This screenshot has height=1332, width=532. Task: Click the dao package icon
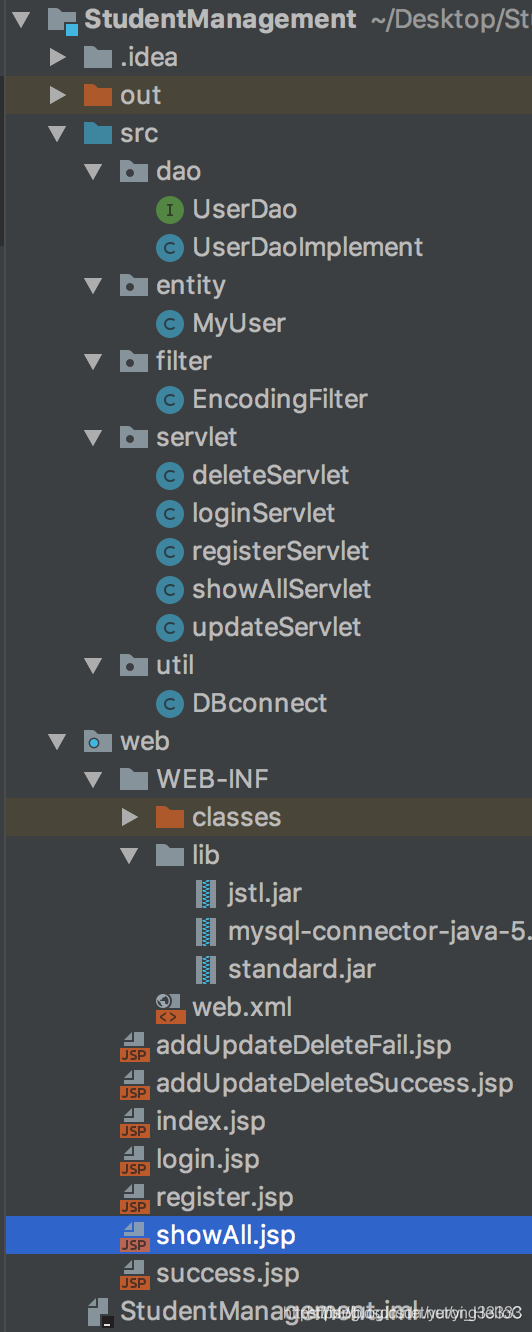(x=134, y=171)
